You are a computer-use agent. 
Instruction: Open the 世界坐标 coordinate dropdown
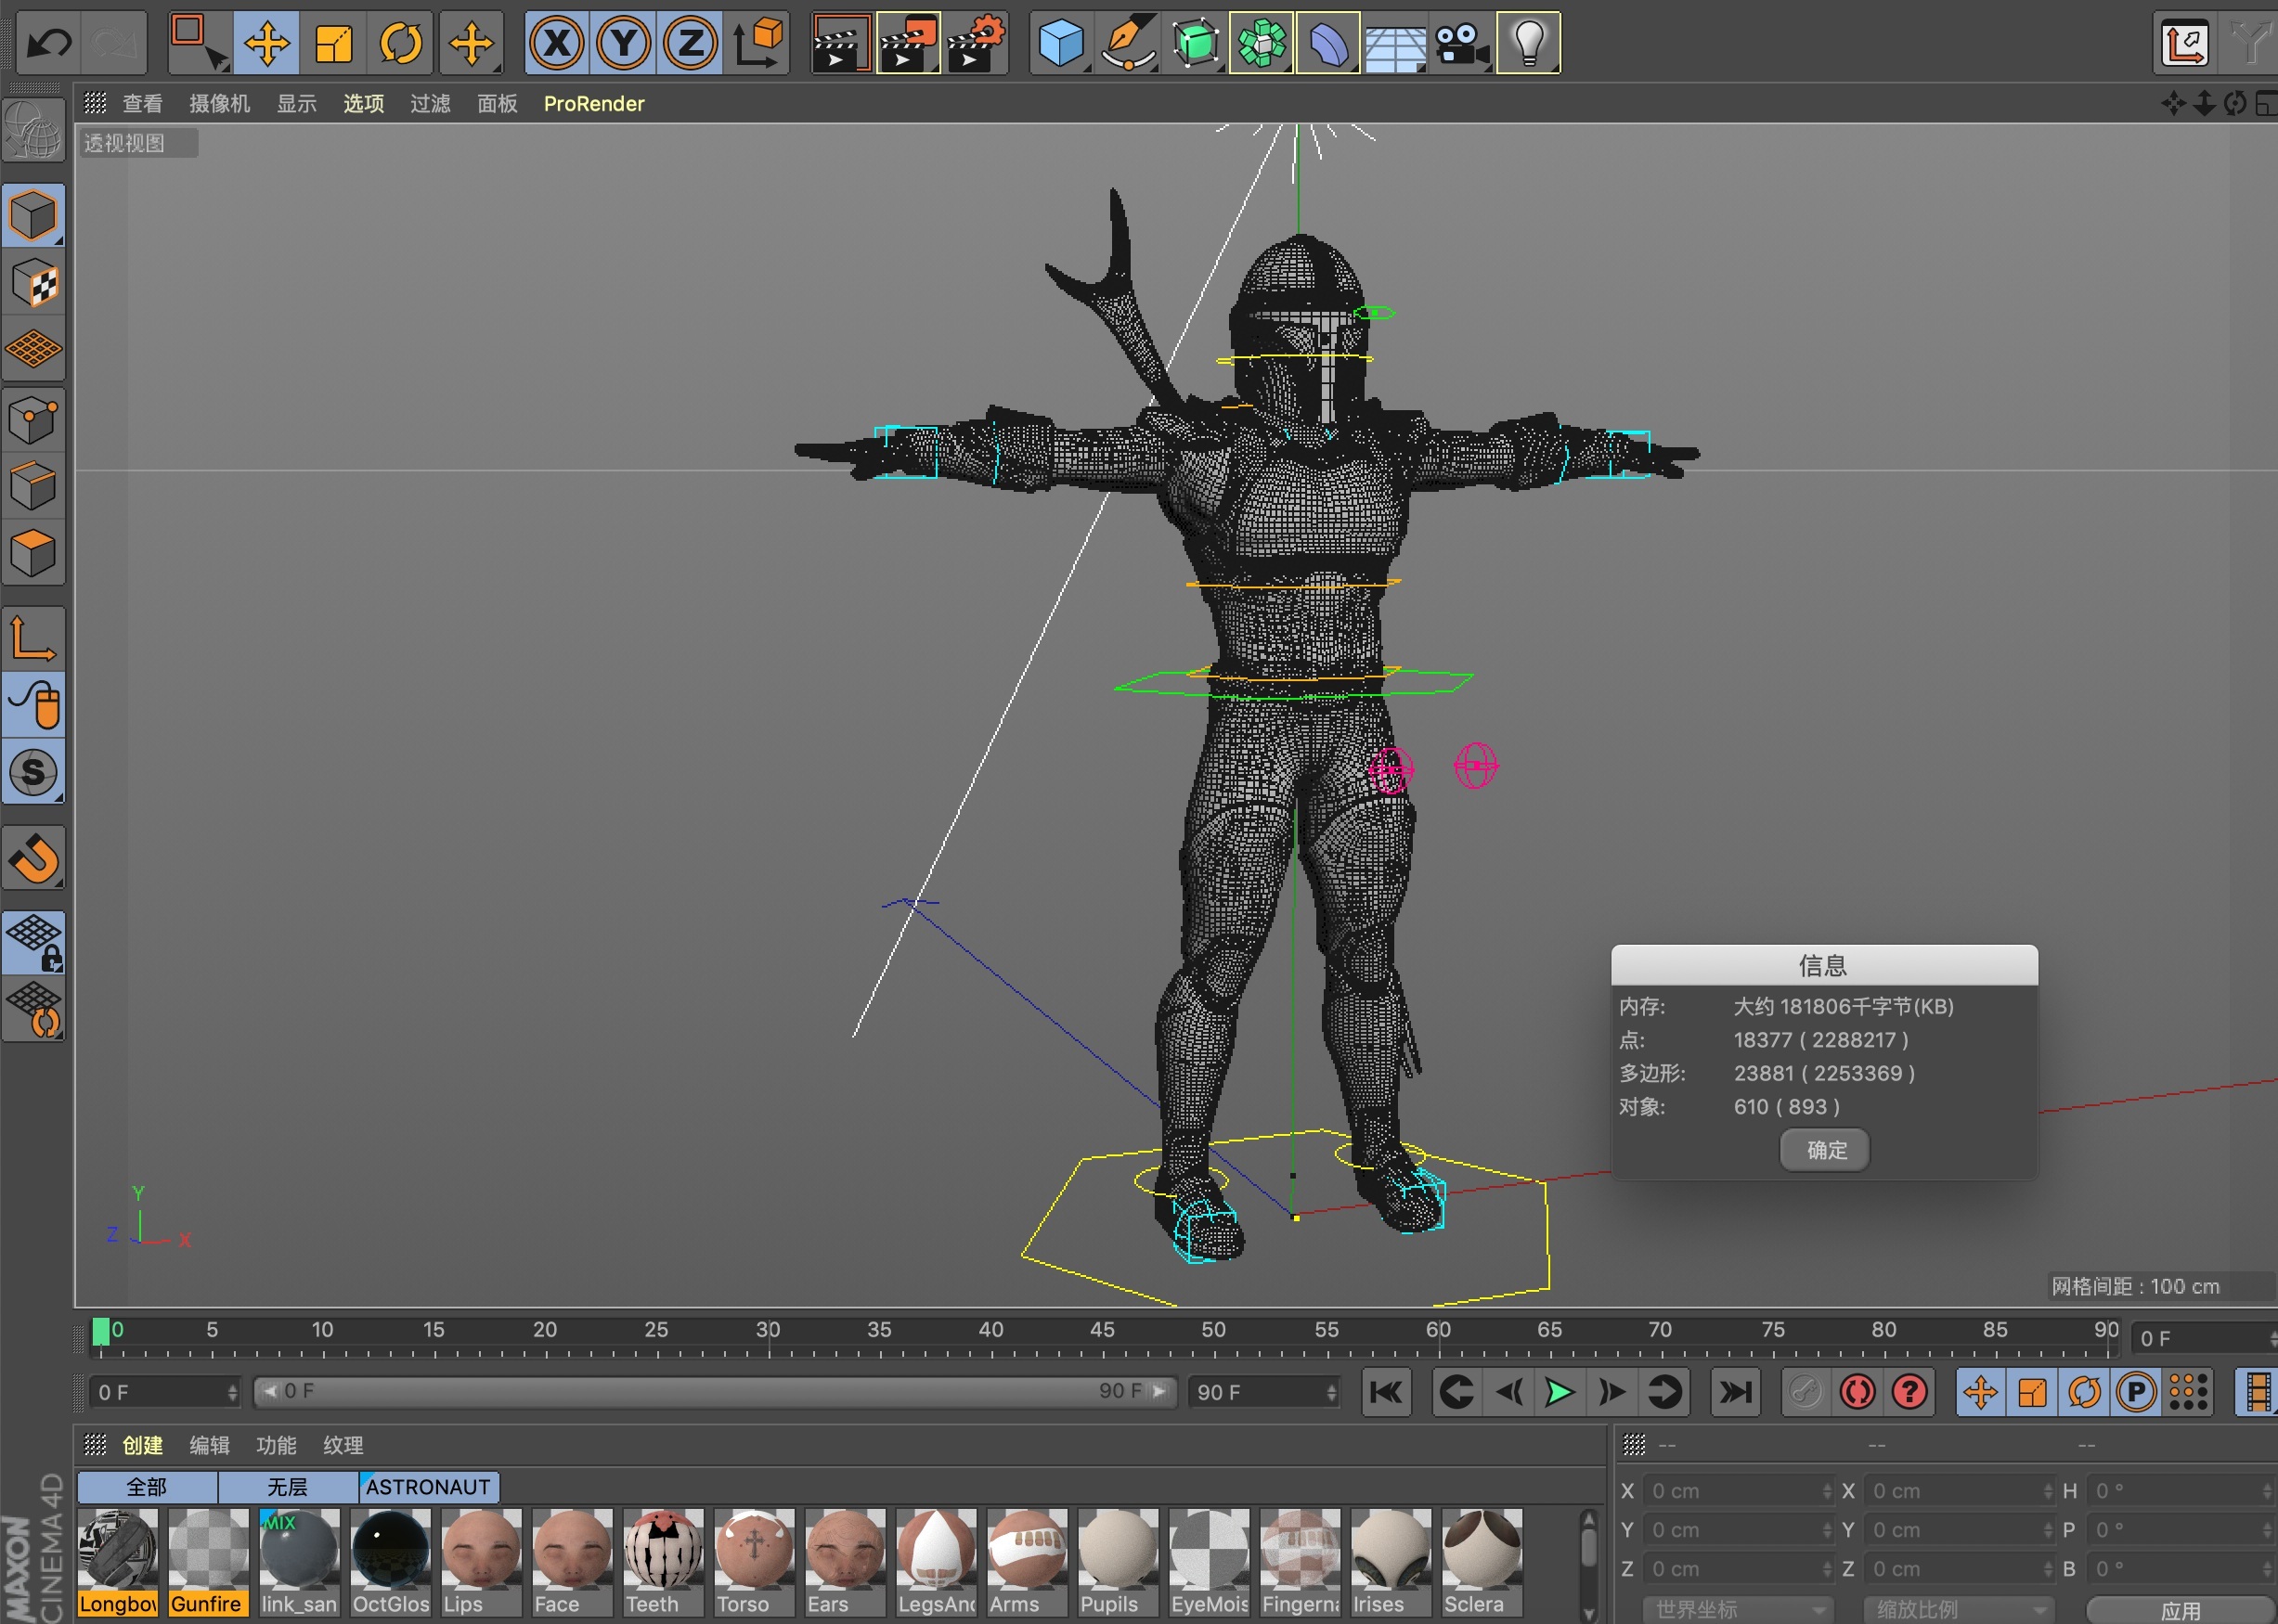(1738, 1609)
